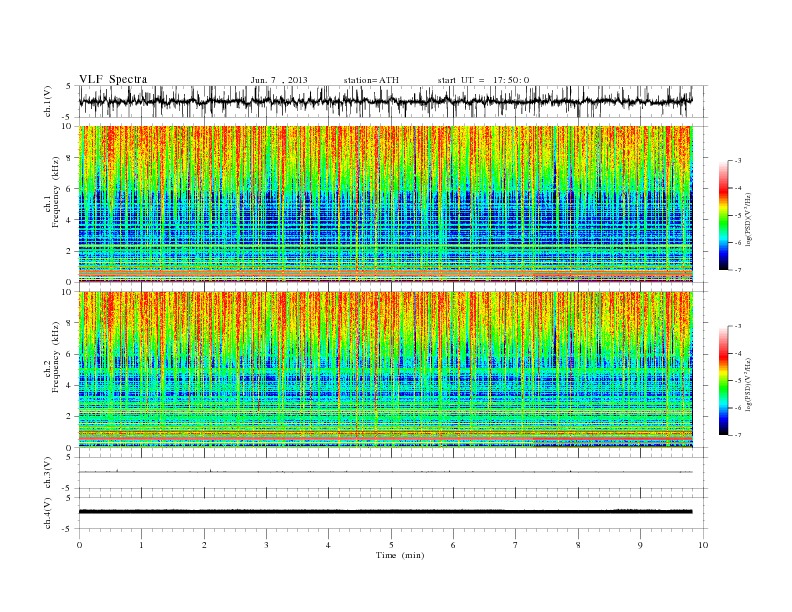Click the ch.4 voltage waveform trace
The image size is (792, 612).
coord(386,512)
